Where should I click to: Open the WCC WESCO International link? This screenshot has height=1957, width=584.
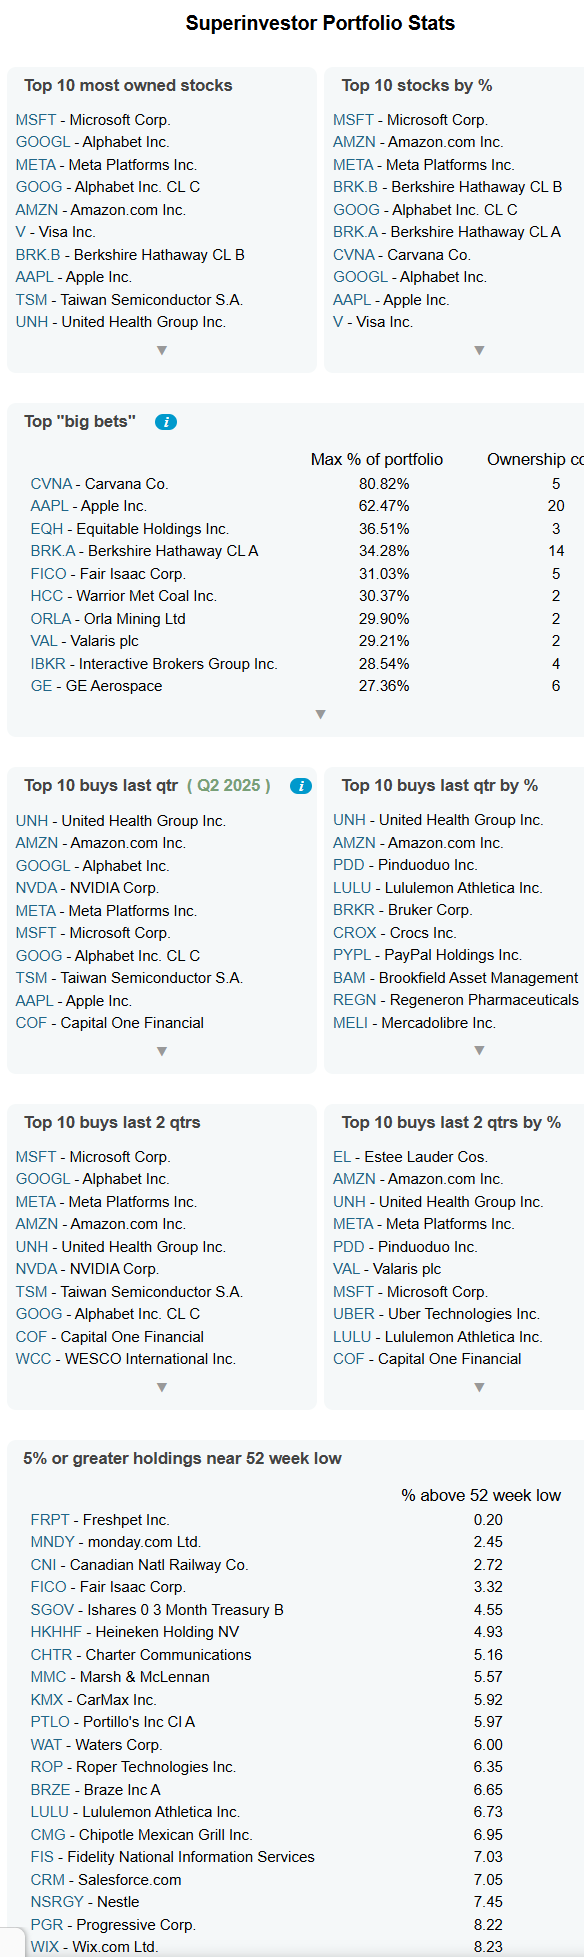tap(33, 1359)
